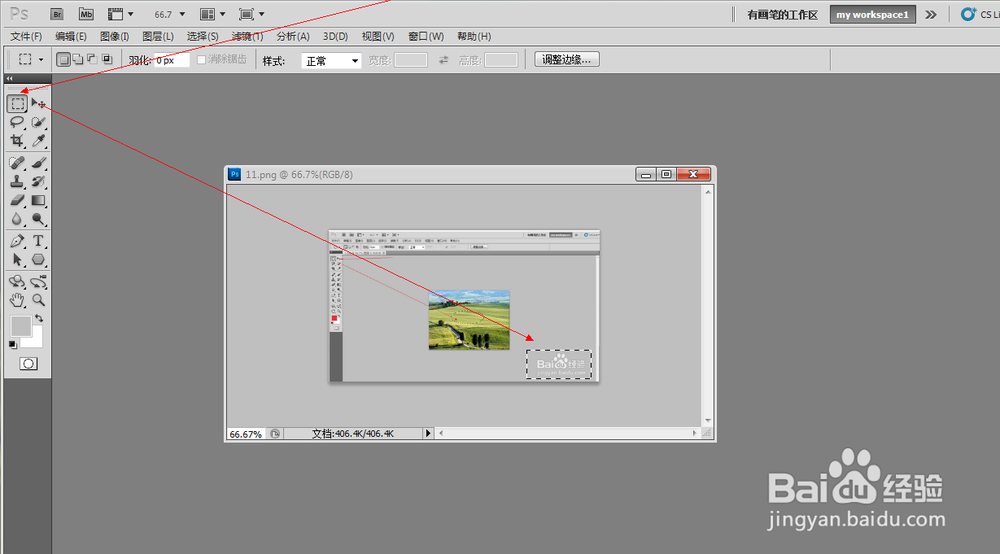Select the Rectangular Marquee tool in toolbox
Screen dimensions: 1000x554
[x=17, y=103]
